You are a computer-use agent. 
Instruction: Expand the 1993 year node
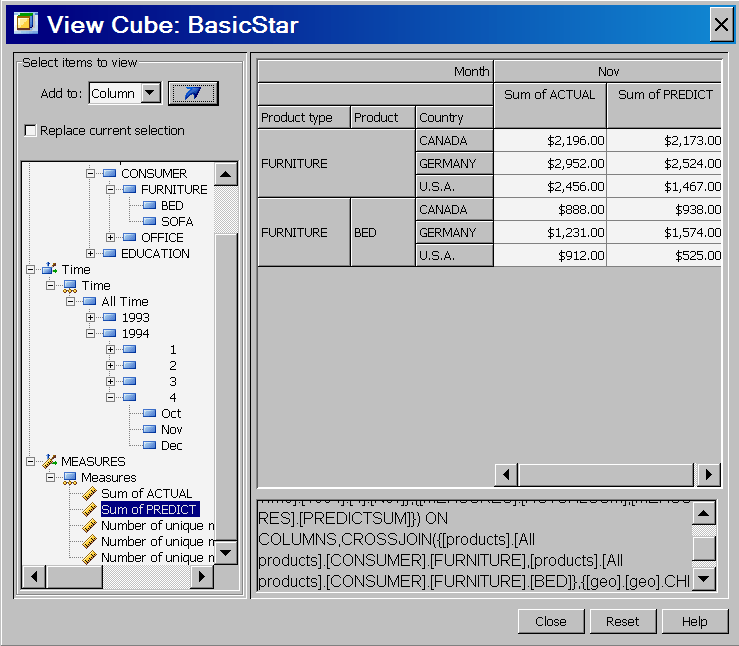(91, 317)
